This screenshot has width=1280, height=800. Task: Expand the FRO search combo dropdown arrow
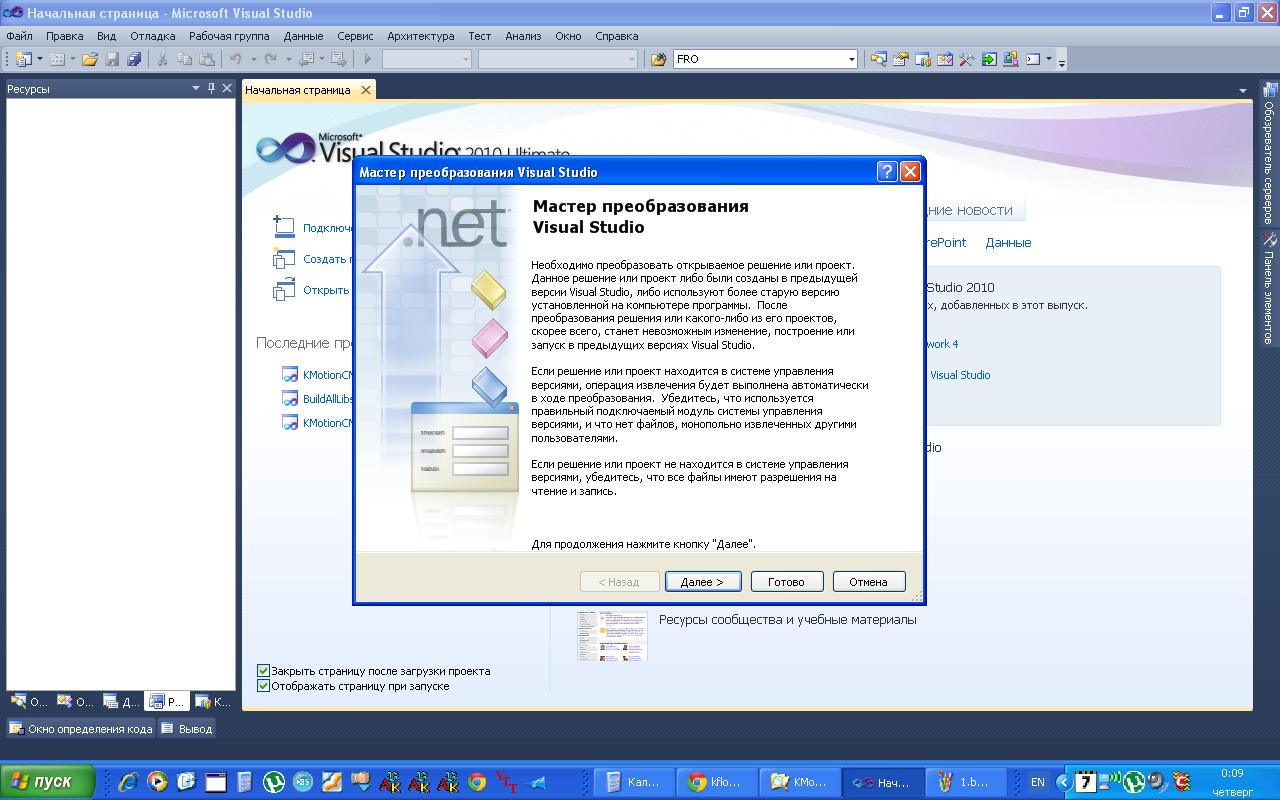tap(851, 60)
